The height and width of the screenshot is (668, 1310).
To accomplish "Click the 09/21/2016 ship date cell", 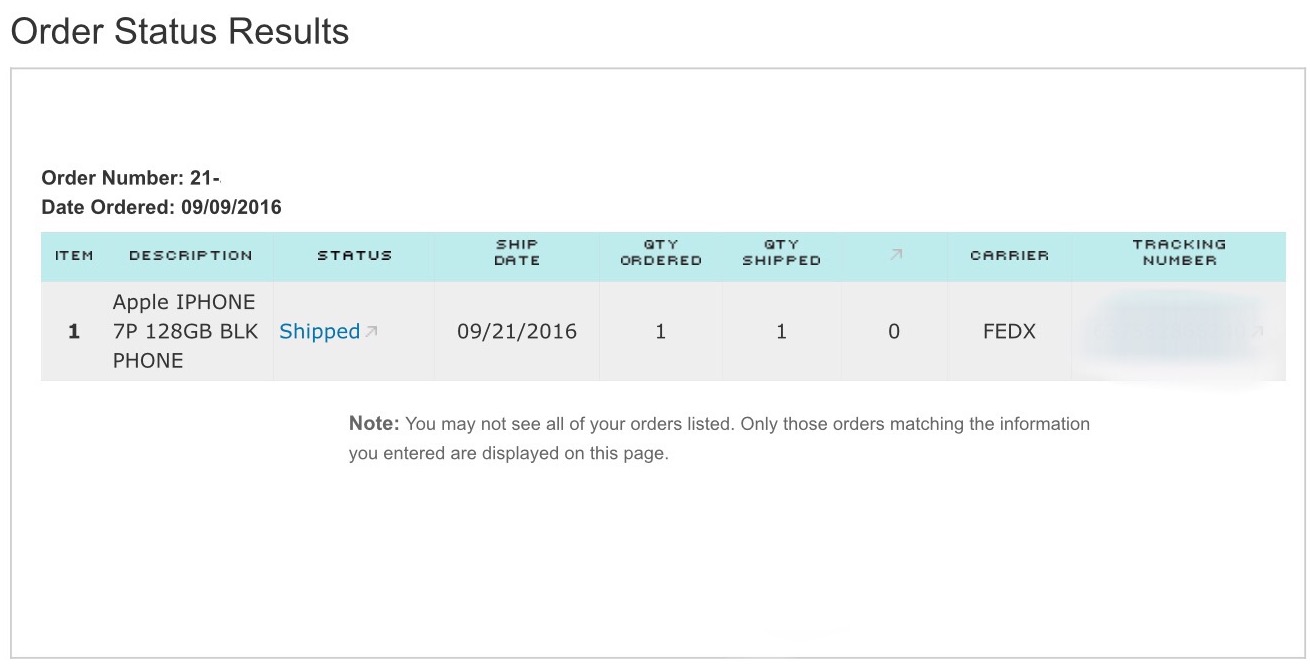I will [x=517, y=331].
